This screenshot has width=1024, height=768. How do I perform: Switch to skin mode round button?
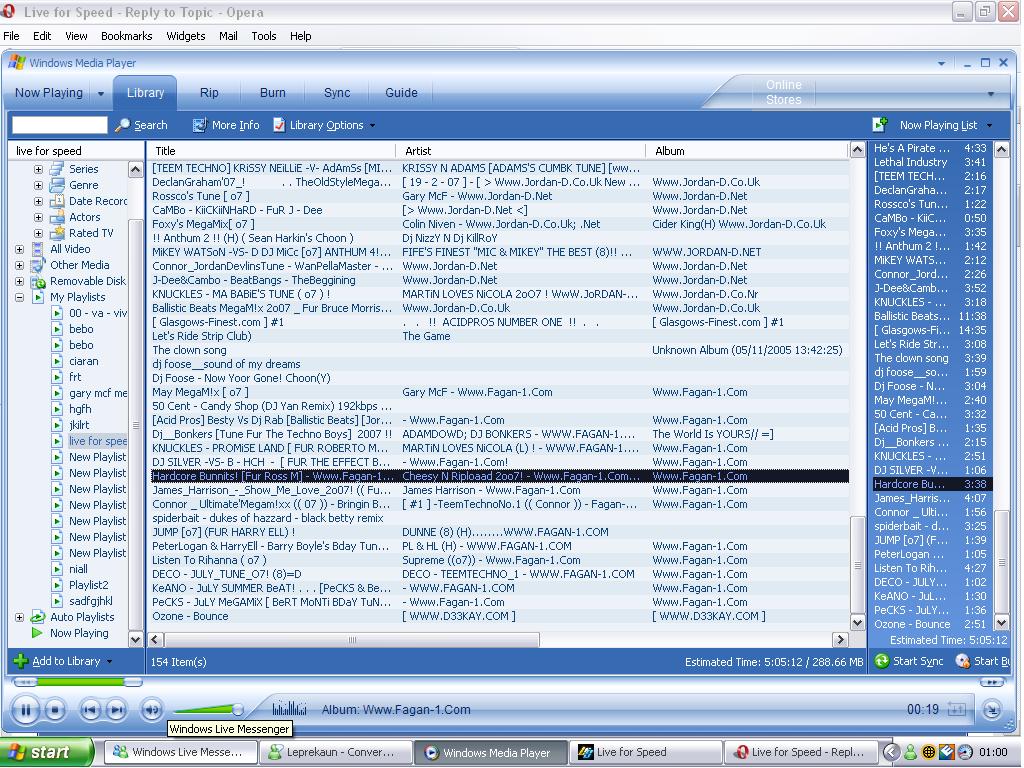pyautogui.click(x=992, y=710)
